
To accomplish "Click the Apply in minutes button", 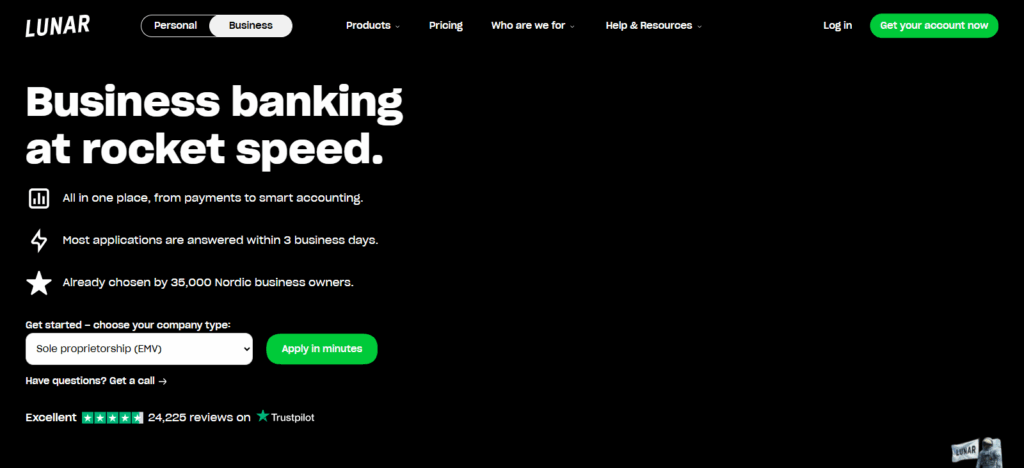I will (x=322, y=349).
